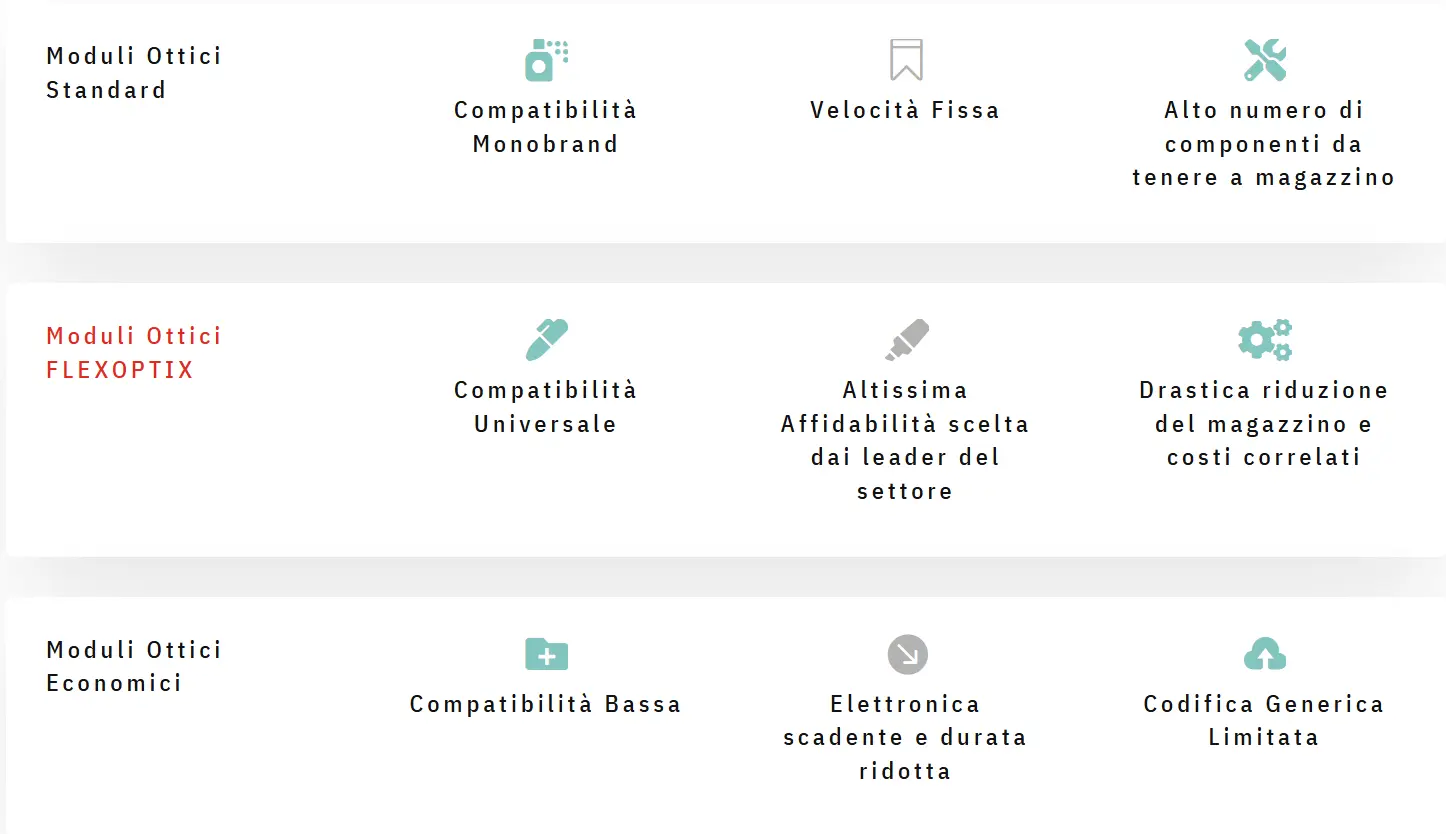Image resolution: width=1446 pixels, height=834 pixels.
Task: Click the gray highlighter marker icon
Action: click(907, 340)
